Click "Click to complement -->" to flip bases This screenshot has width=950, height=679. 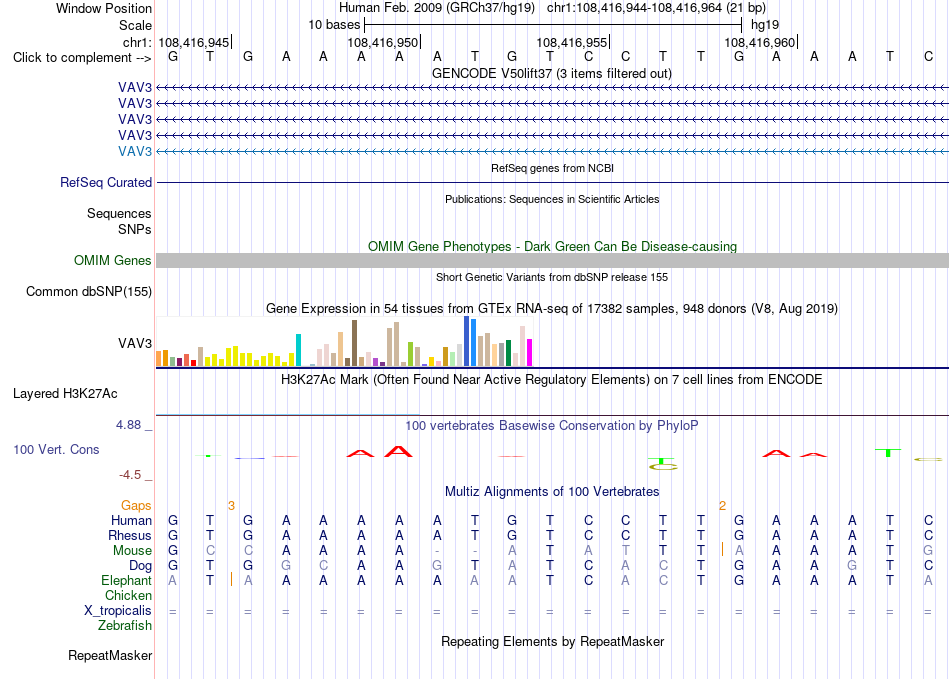point(82,58)
